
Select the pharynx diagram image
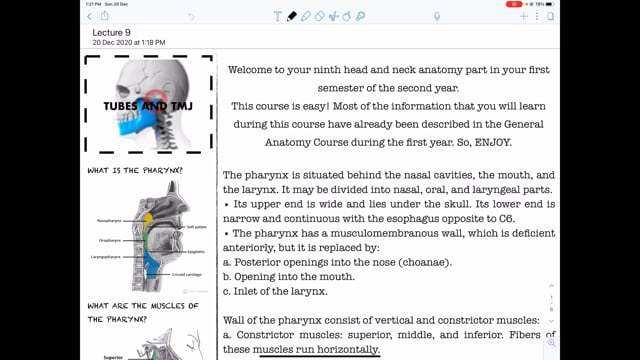tap(150, 237)
